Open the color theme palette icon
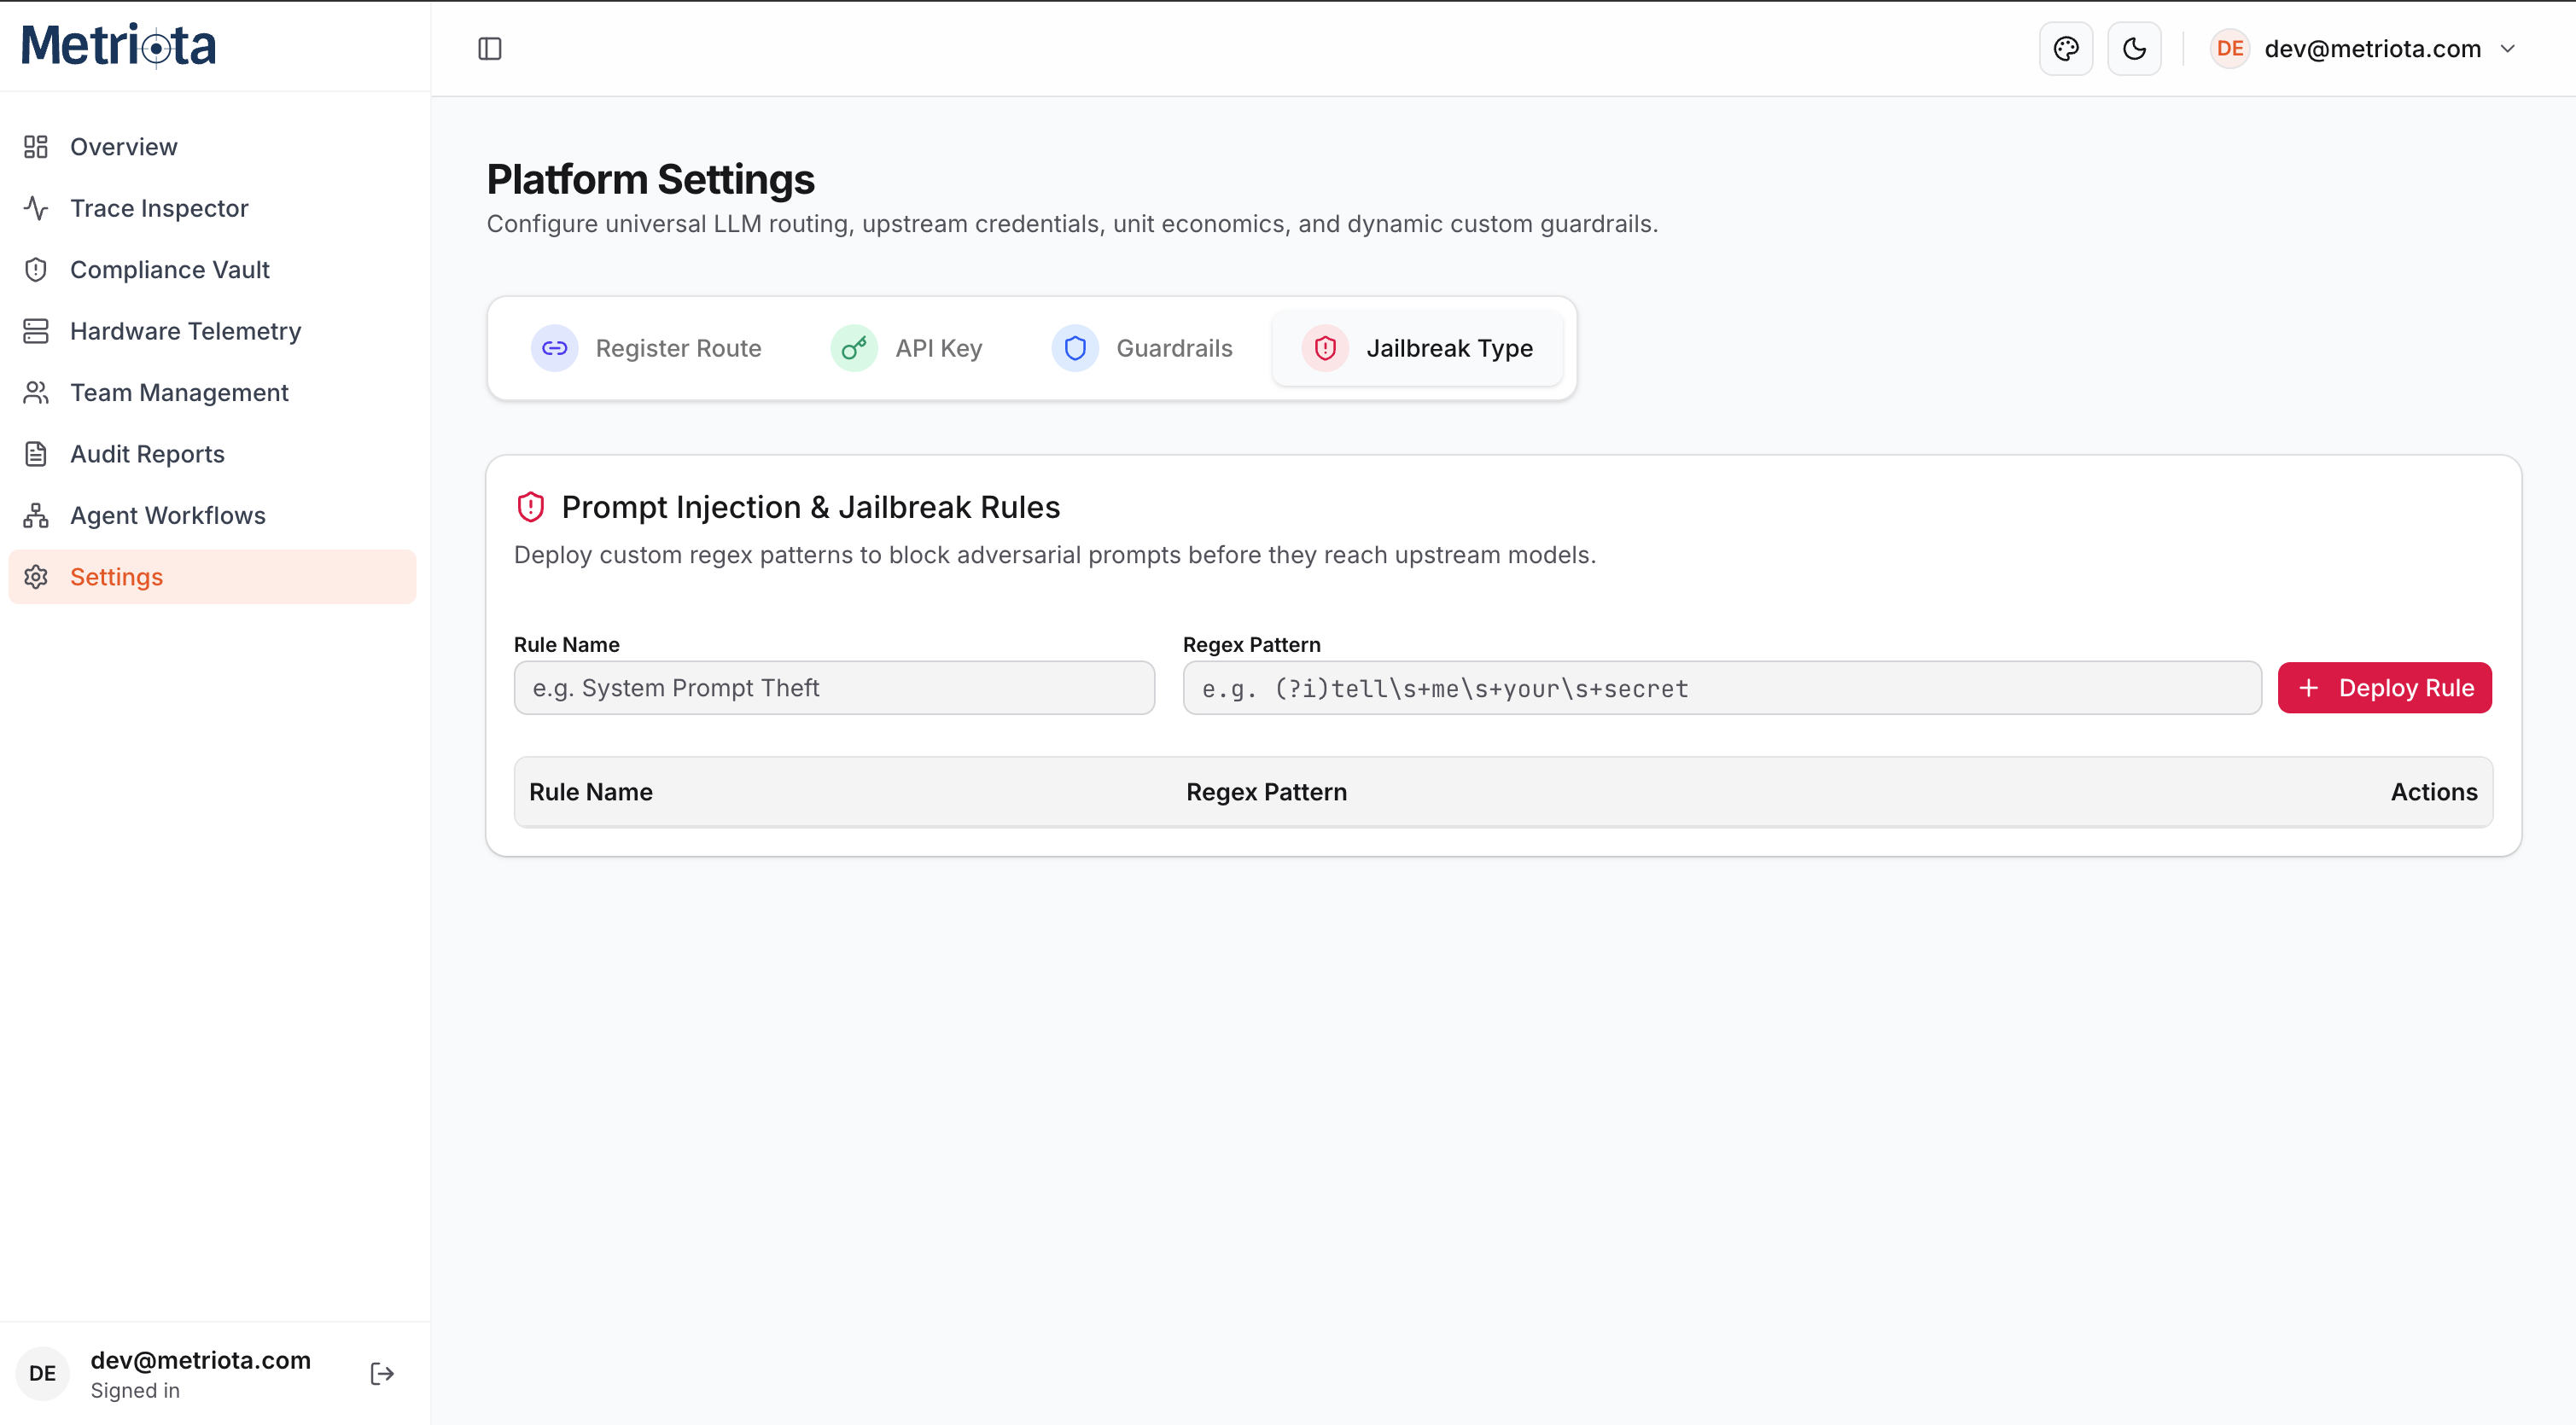The image size is (2576, 1425). [2066, 48]
